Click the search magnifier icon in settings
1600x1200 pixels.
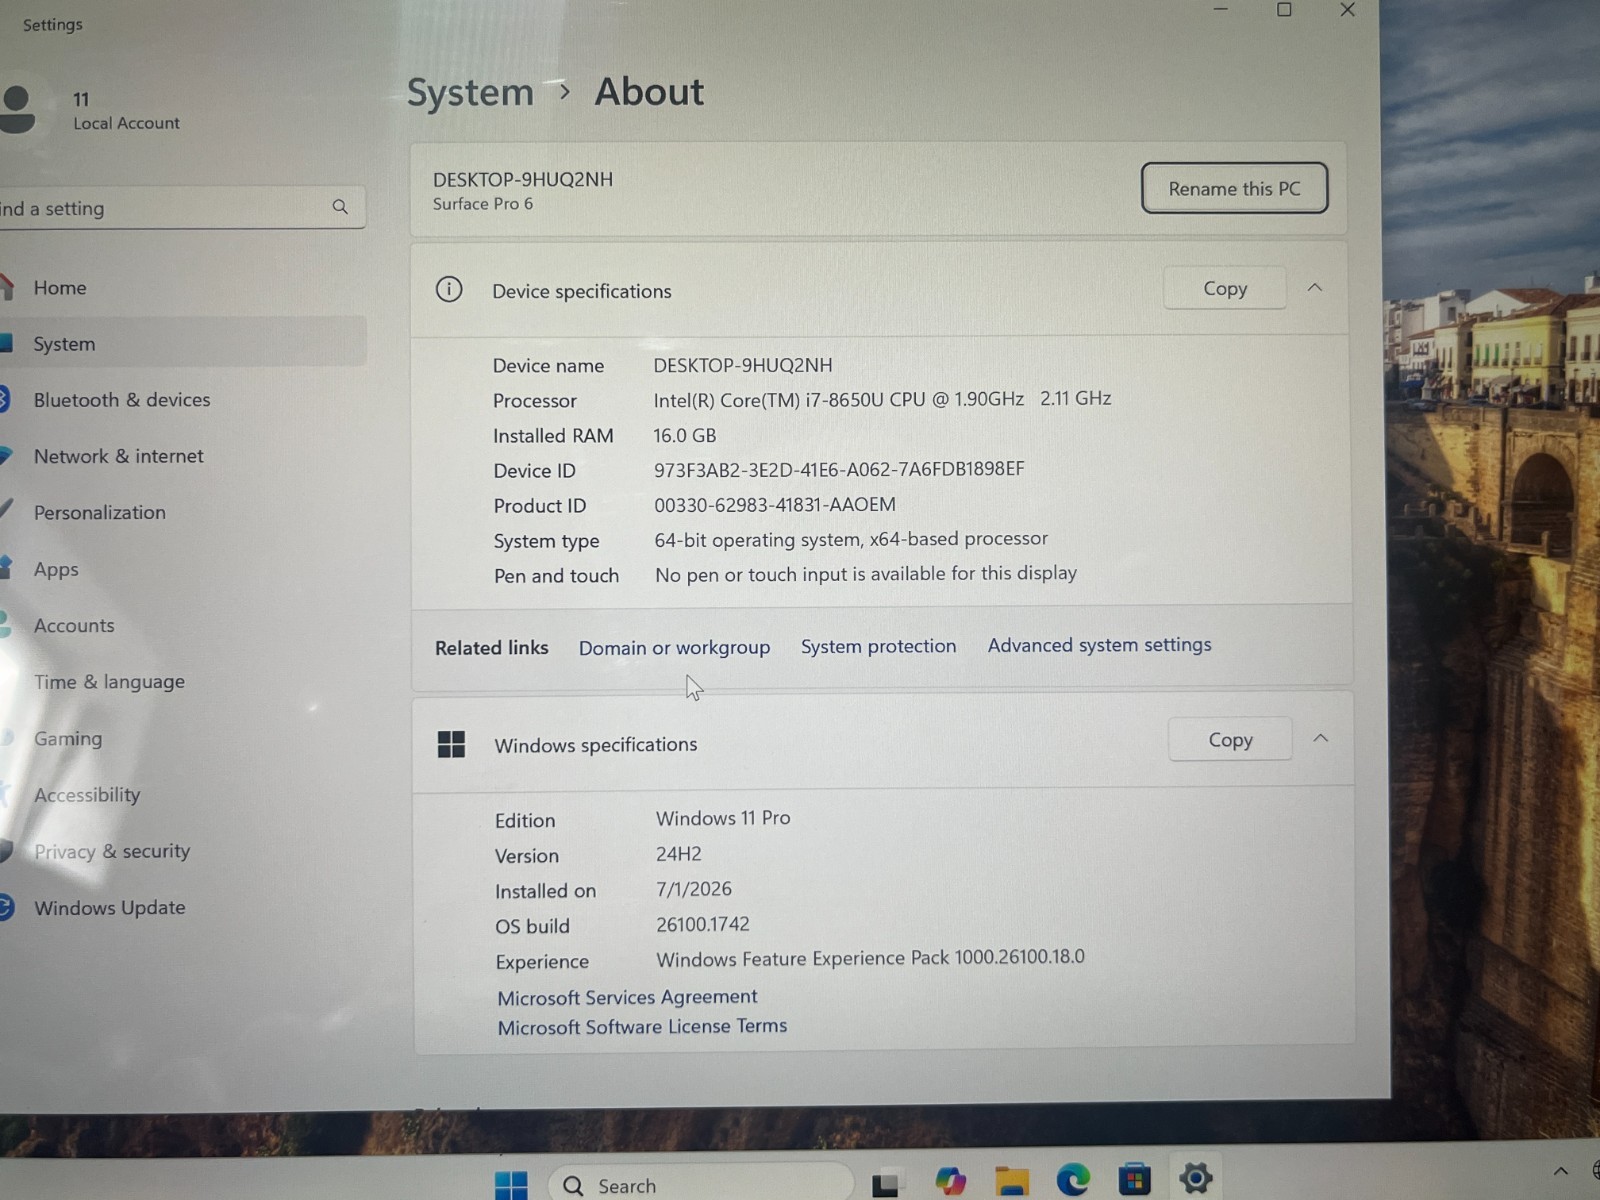point(340,207)
